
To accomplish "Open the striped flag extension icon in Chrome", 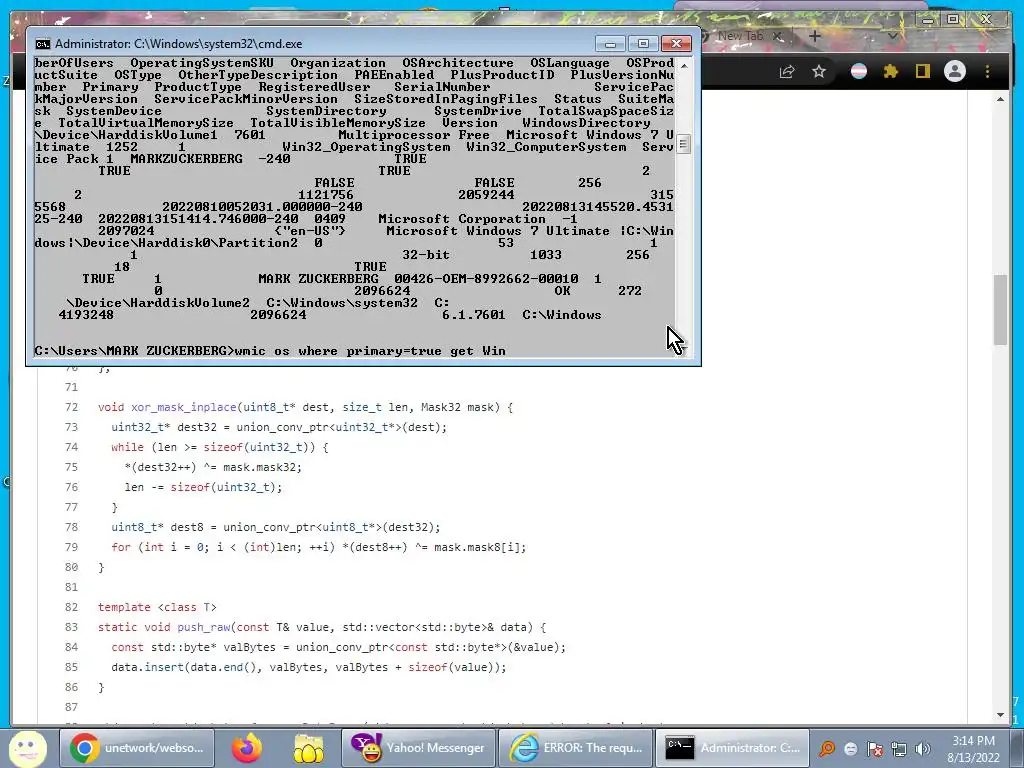I will point(859,71).
